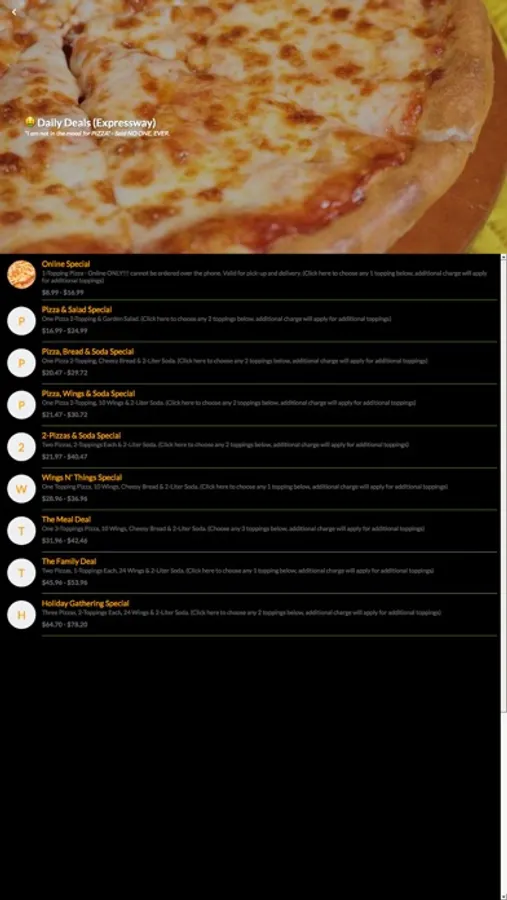Click the Pizza & Salad Special P icon
This screenshot has height=900, width=507.
22,321
